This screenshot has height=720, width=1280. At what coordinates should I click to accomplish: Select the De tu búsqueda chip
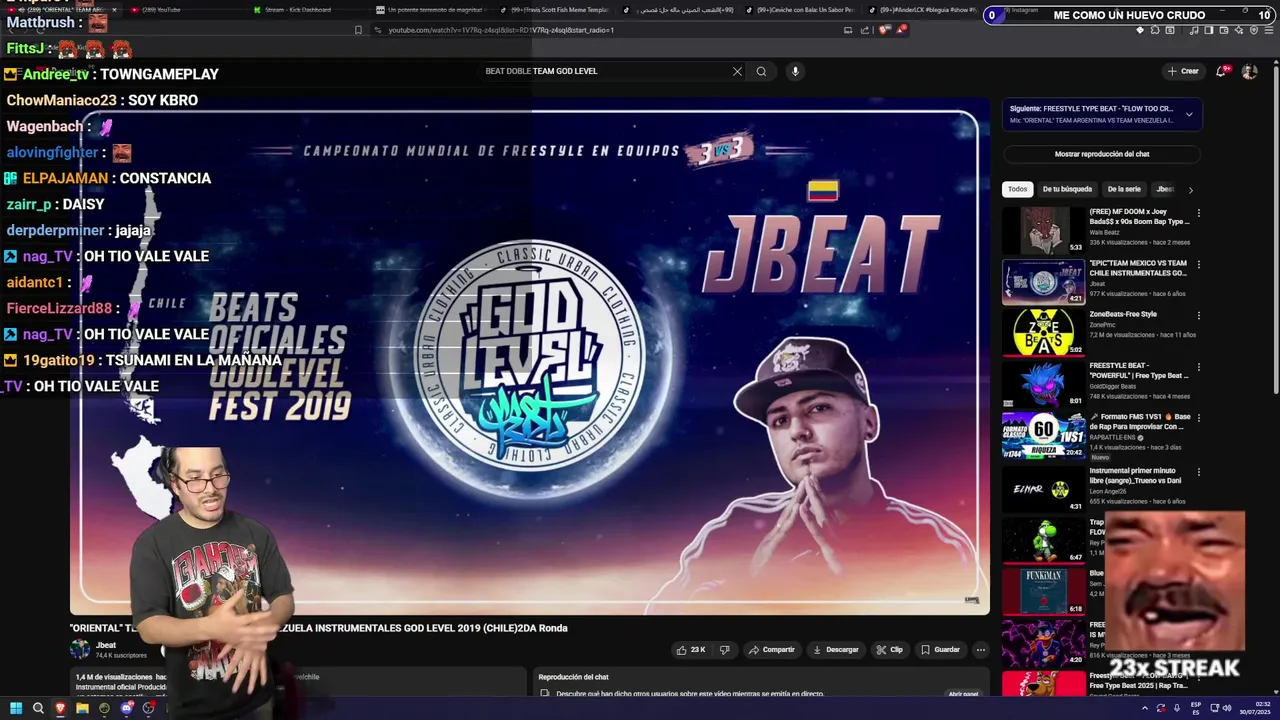[x=1067, y=189]
